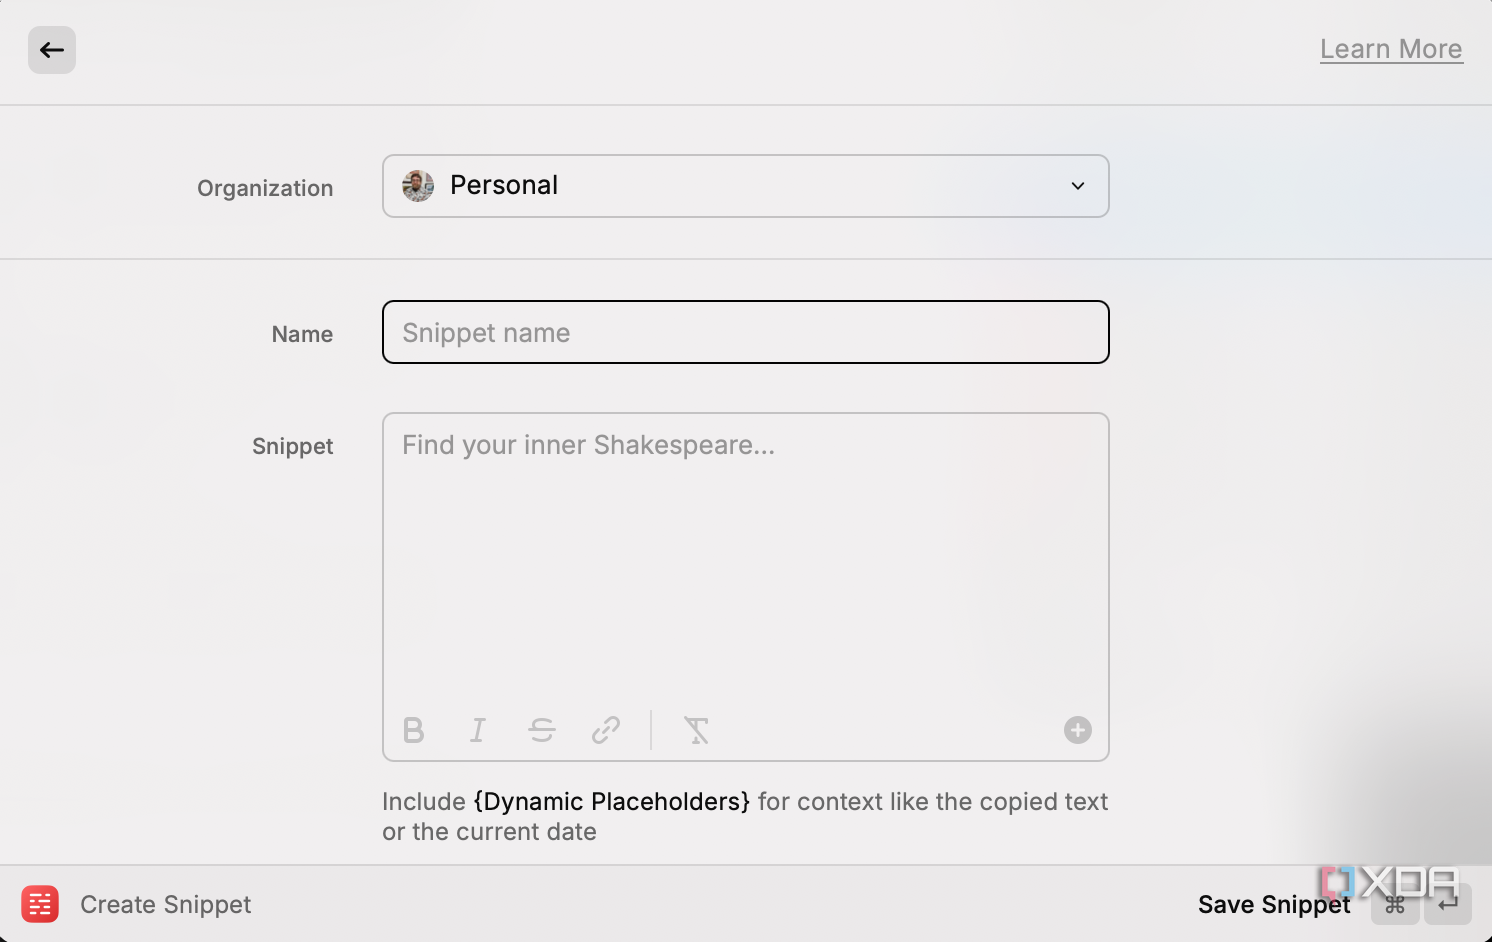
Task: Click the Return key shortcut hint
Action: tap(1447, 904)
